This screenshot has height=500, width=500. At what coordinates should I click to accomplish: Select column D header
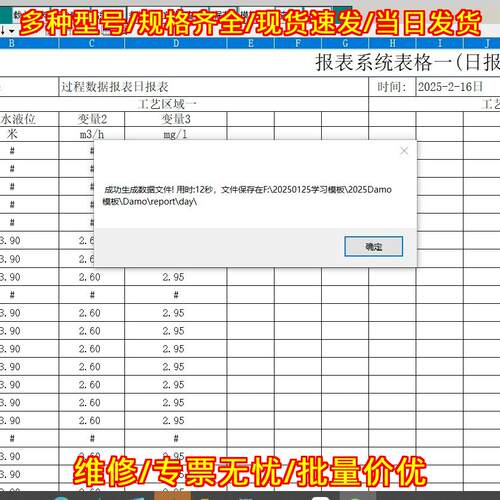176,43
